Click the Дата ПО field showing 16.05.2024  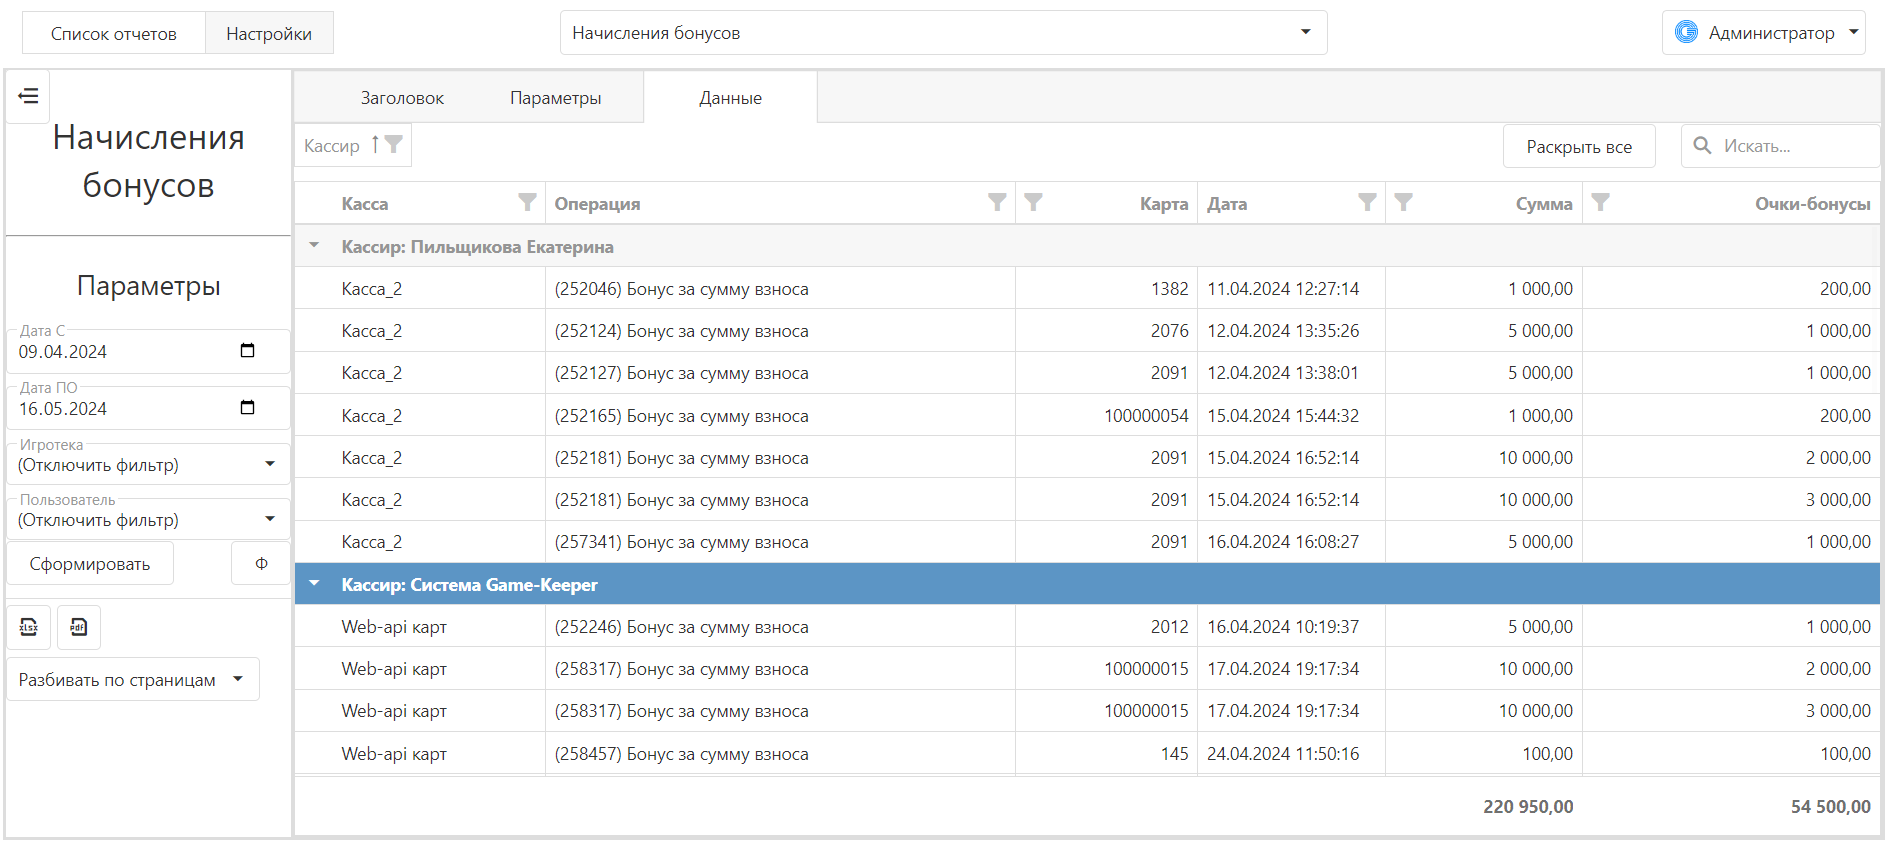[148, 408]
